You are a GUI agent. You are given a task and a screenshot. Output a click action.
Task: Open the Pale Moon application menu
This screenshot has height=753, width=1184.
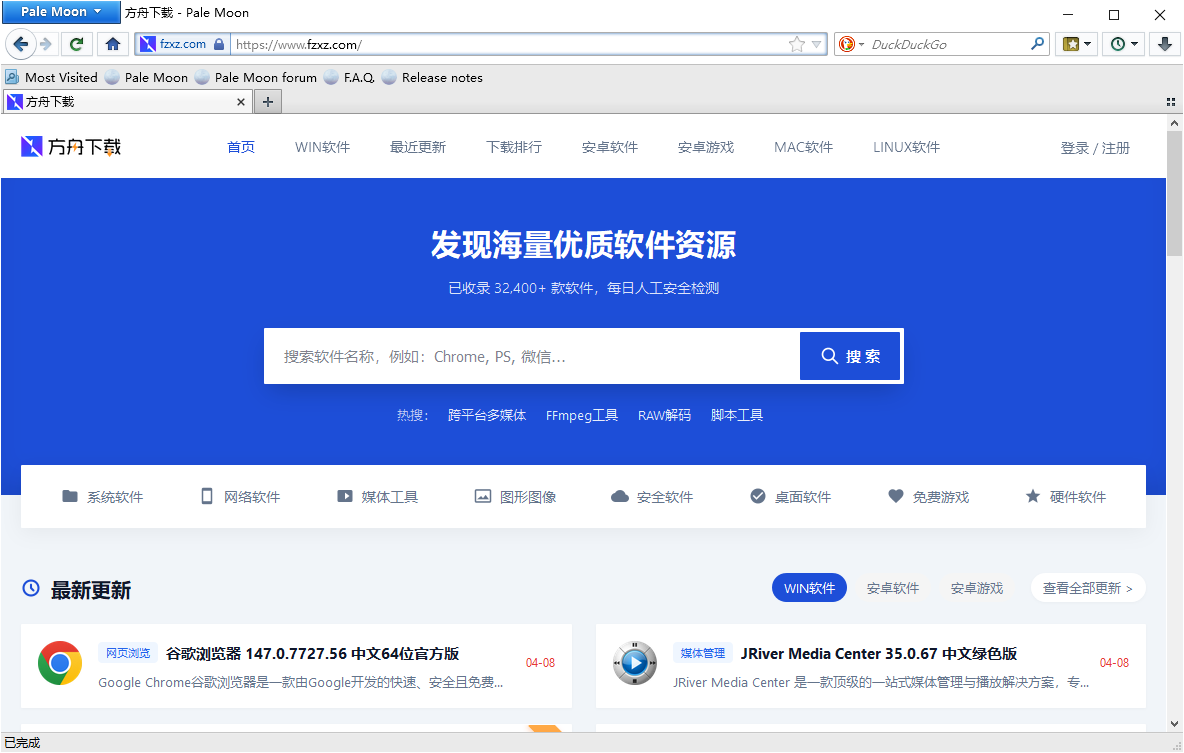(61, 12)
